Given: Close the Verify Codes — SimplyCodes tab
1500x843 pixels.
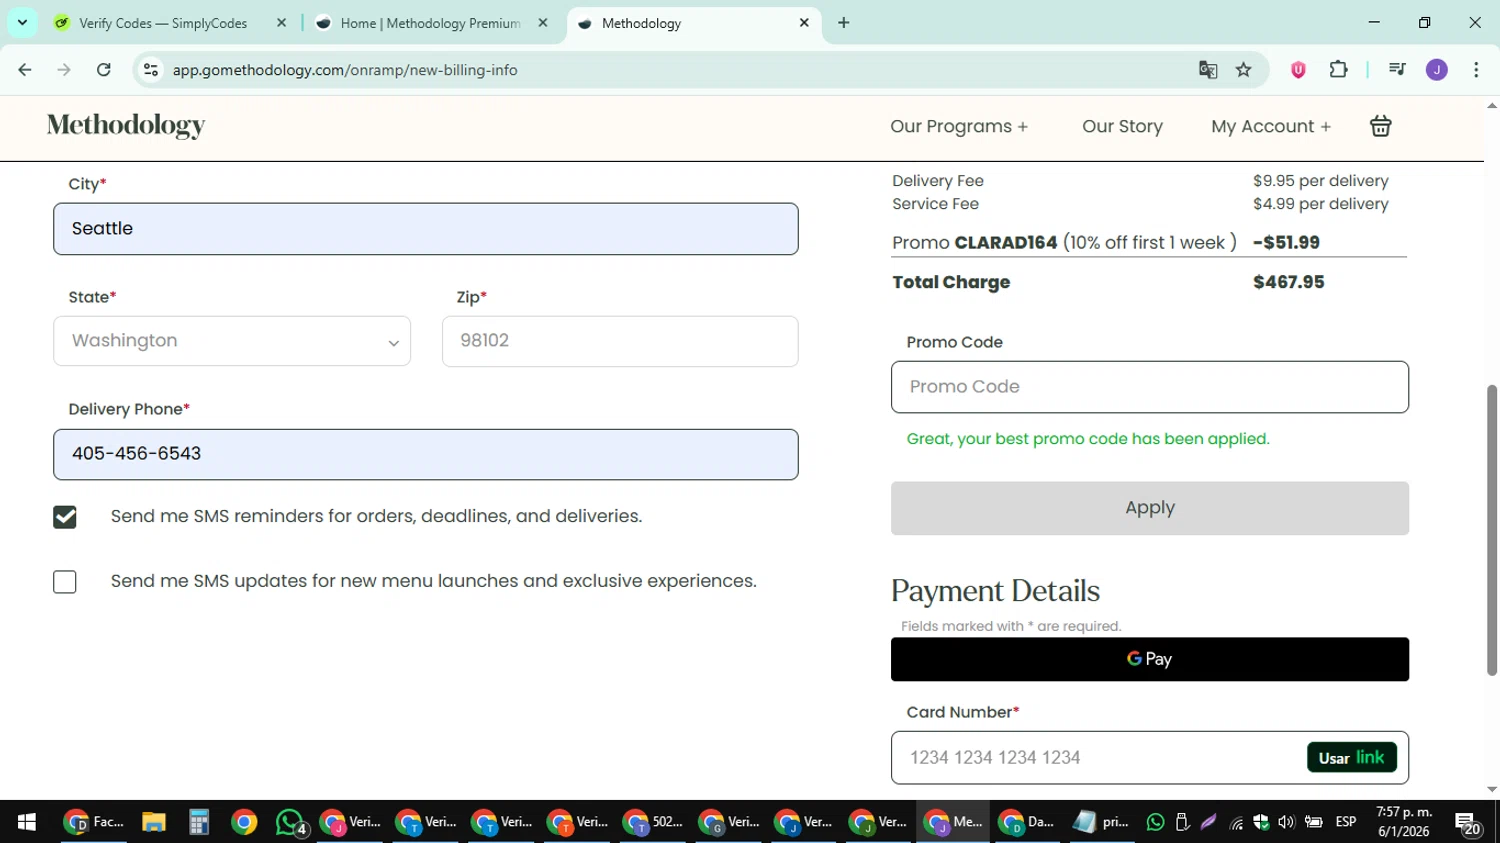Looking at the screenshot, I should click(281, 23).
